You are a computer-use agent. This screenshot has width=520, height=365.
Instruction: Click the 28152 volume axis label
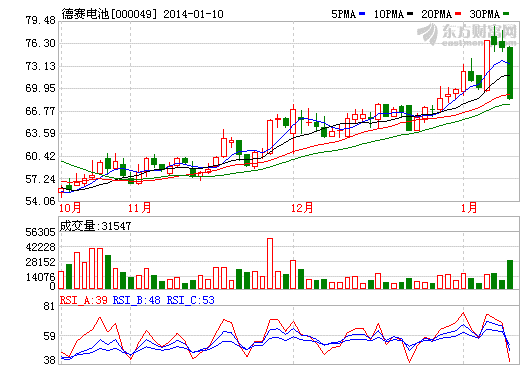40,262
